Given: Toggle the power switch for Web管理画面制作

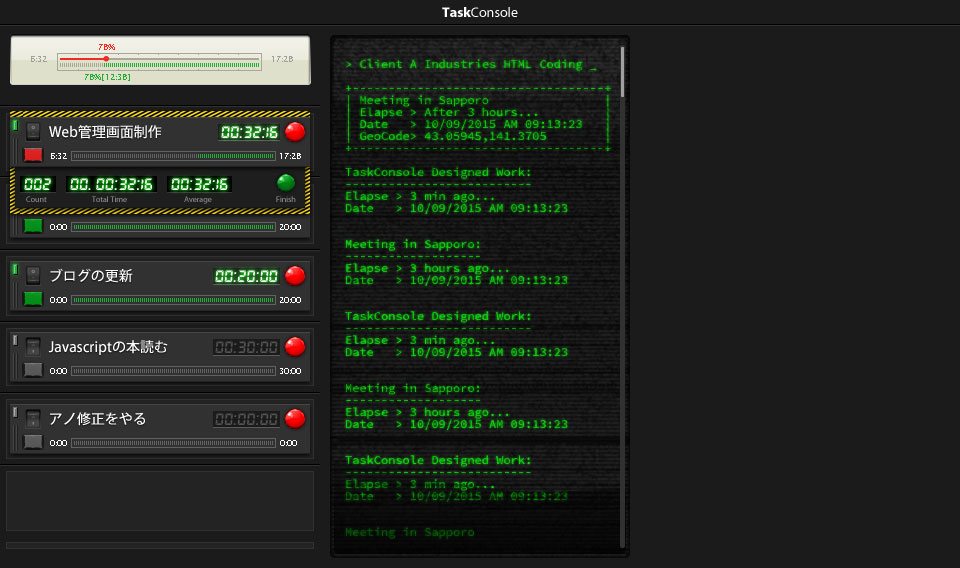Looking at the screenshot, I should point(33,131).
